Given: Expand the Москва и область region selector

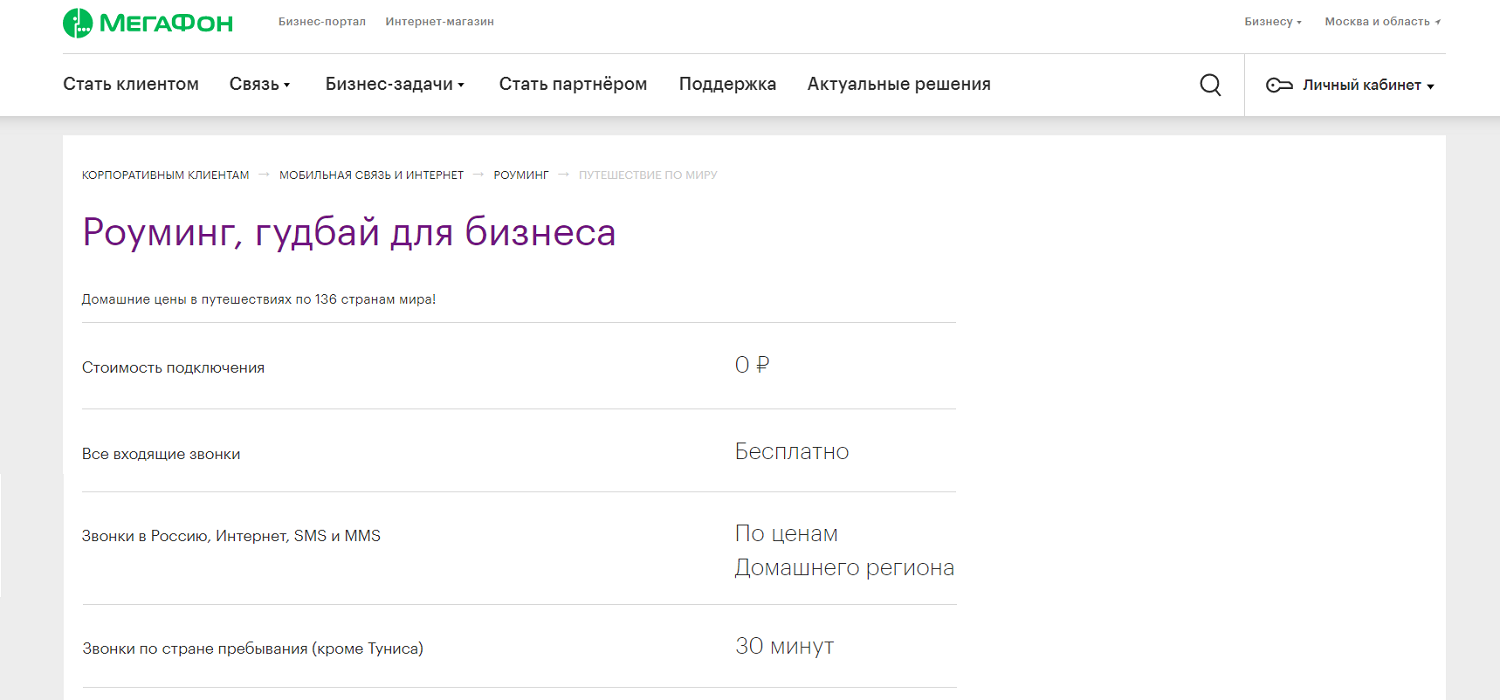Looking at the screenshot, I should click(x=1383, y=21).
